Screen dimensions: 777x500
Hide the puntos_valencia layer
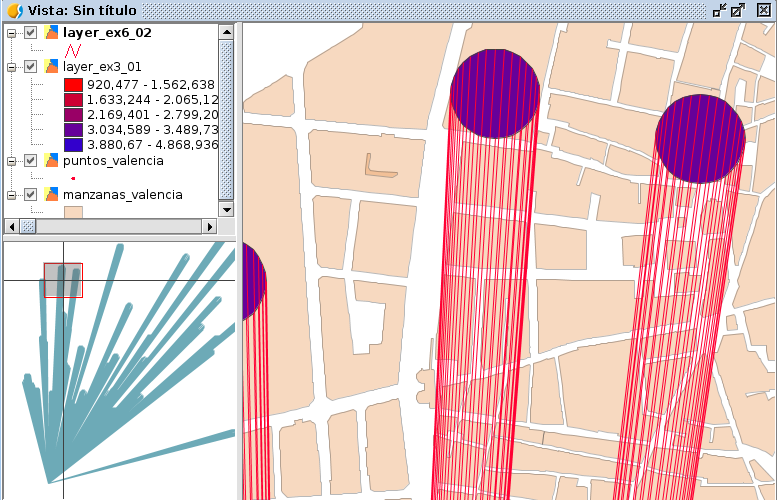(x=31, y=160)
